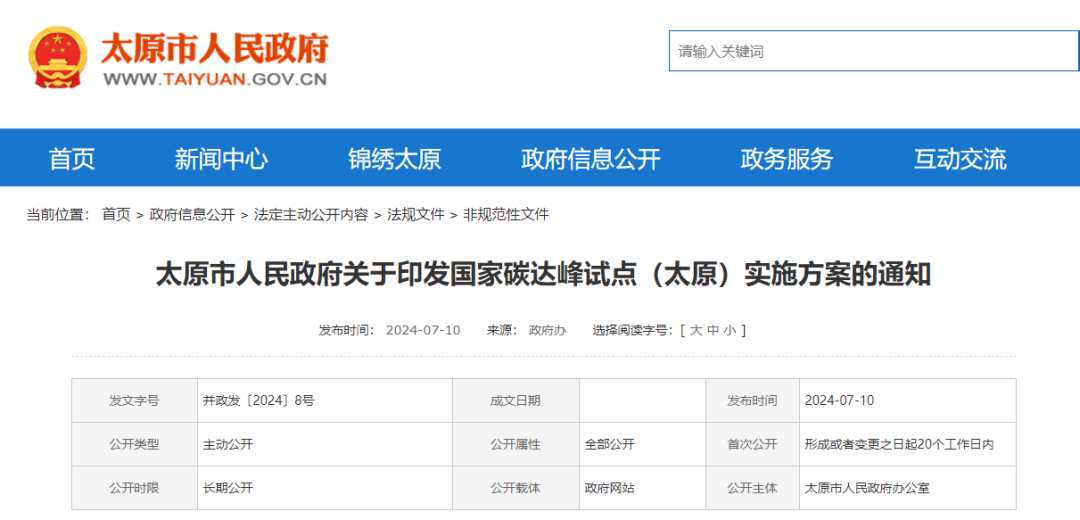This screenshot has width=1080, height=520.
Task: Click the 主动公开 table cell
Action: [x=325, y=444]
